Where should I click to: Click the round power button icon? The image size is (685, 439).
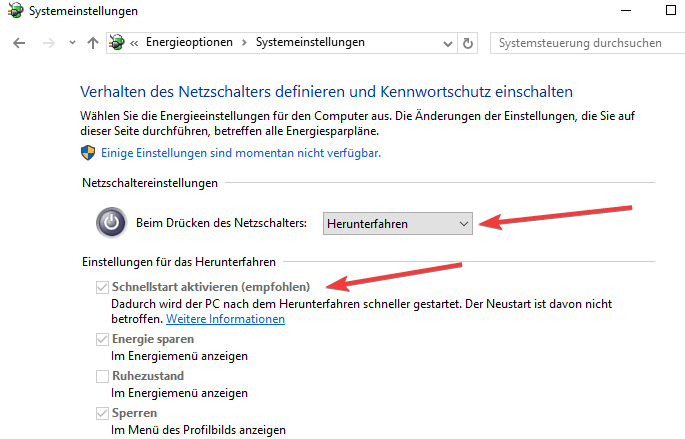tap(111, 223)
